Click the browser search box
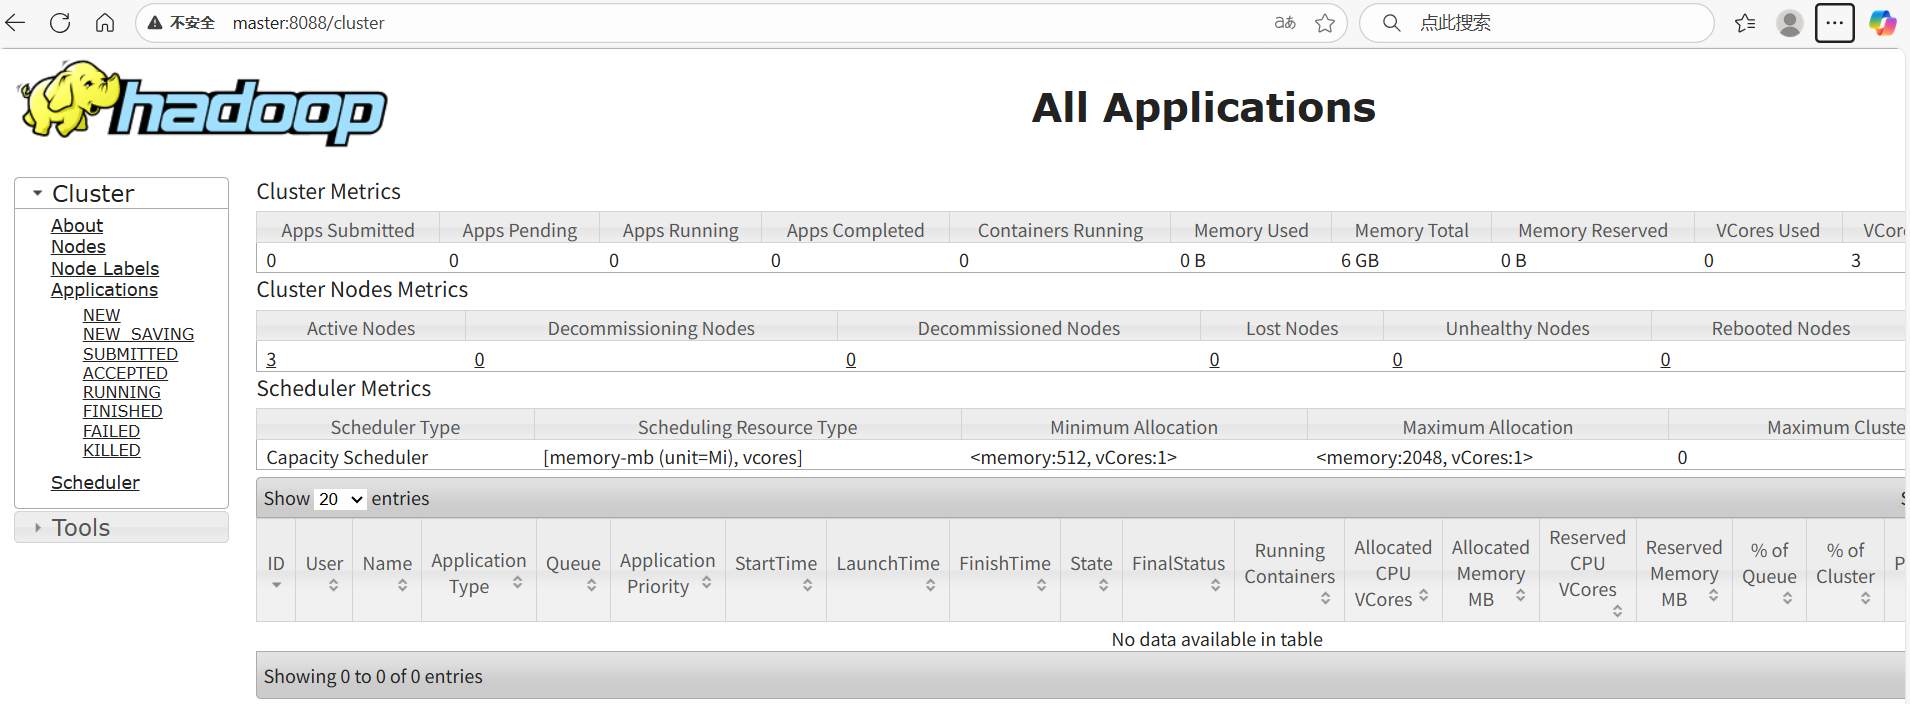The width and height of the screenshot is (1910, 704). tap(1537, 23)
